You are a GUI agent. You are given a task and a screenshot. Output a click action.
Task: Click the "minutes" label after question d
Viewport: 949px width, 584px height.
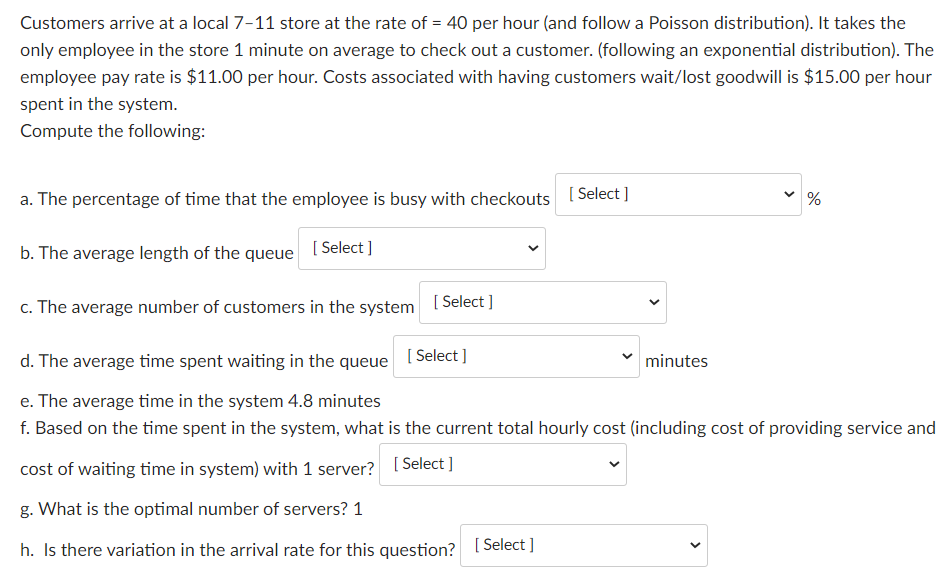[676, 361]
